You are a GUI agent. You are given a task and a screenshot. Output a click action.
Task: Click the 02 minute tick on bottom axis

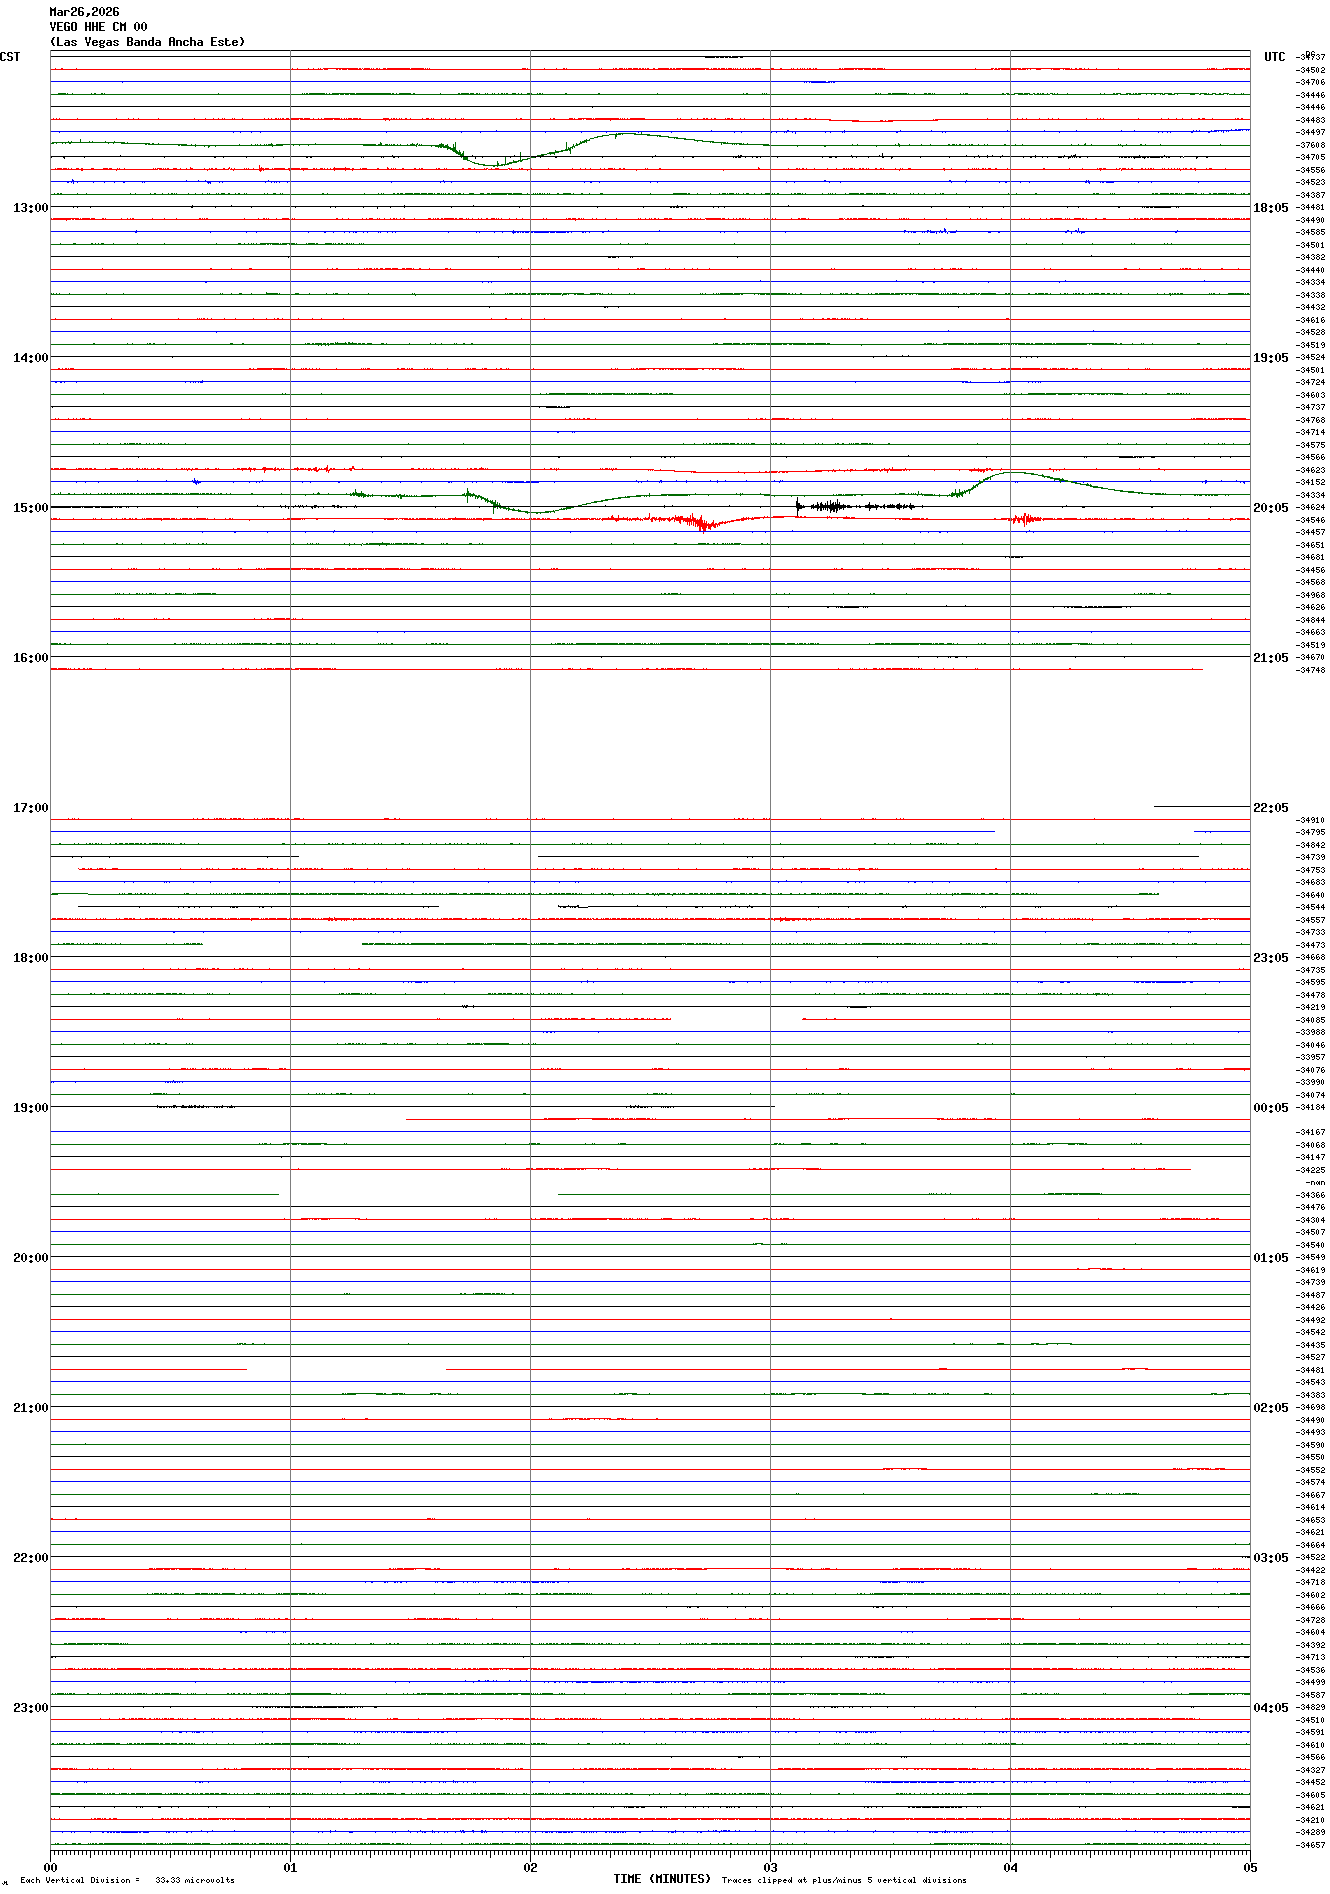[530, 1867]
